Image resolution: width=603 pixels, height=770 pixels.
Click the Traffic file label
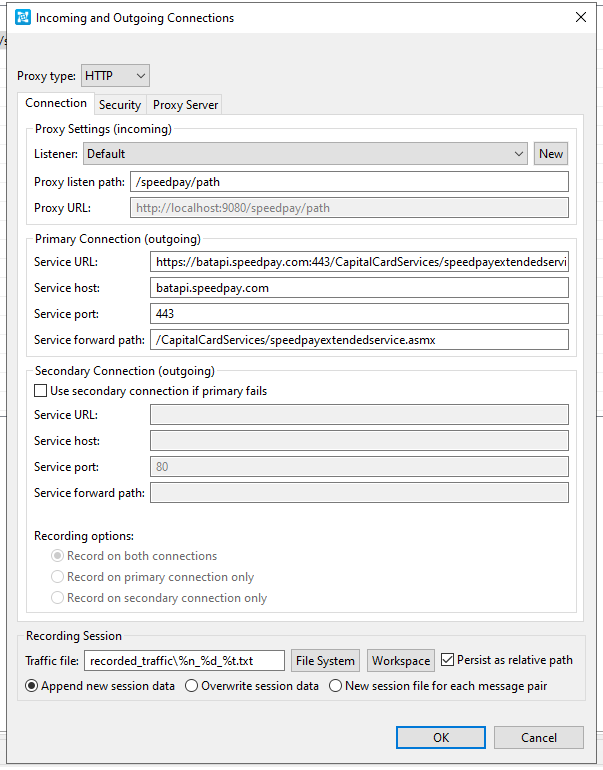click(x=52, y=660)
